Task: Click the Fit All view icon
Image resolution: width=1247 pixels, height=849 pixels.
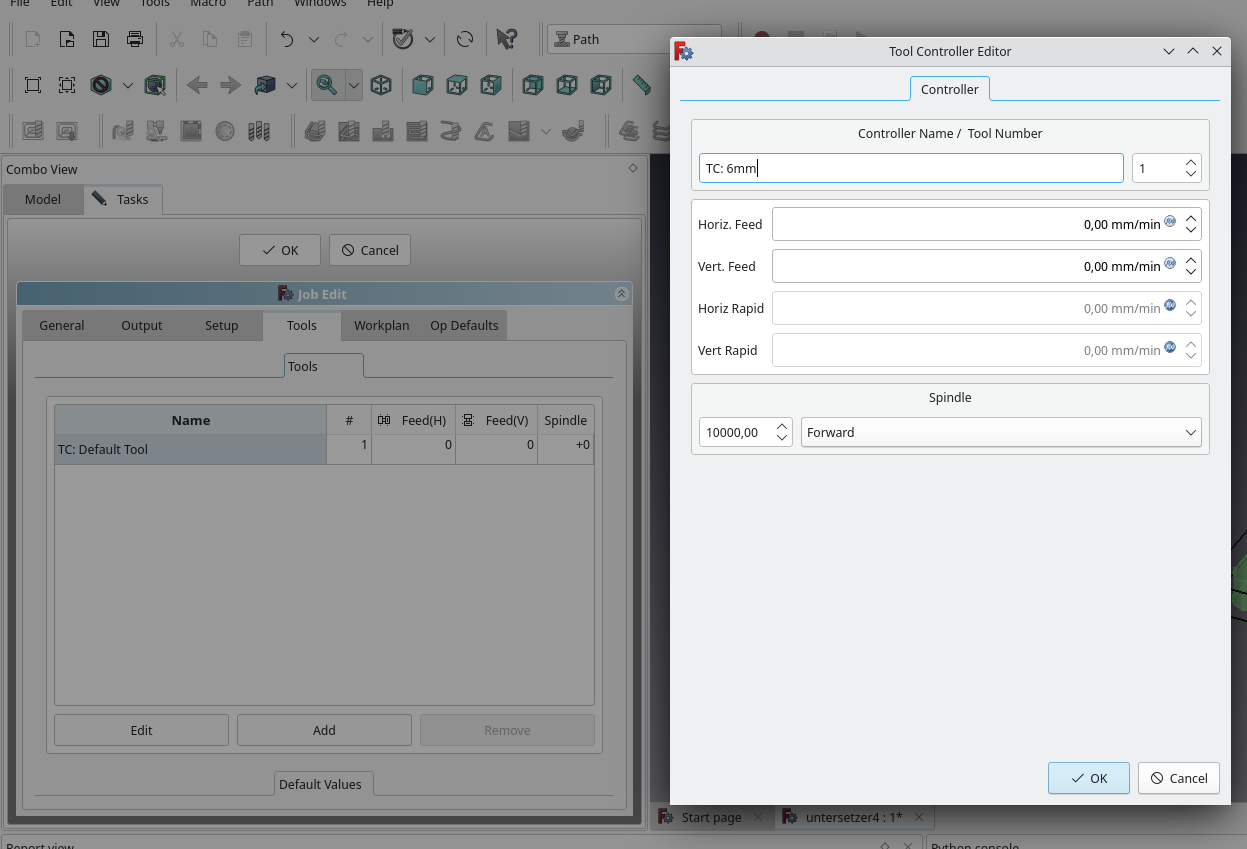Action: point(33,85)
